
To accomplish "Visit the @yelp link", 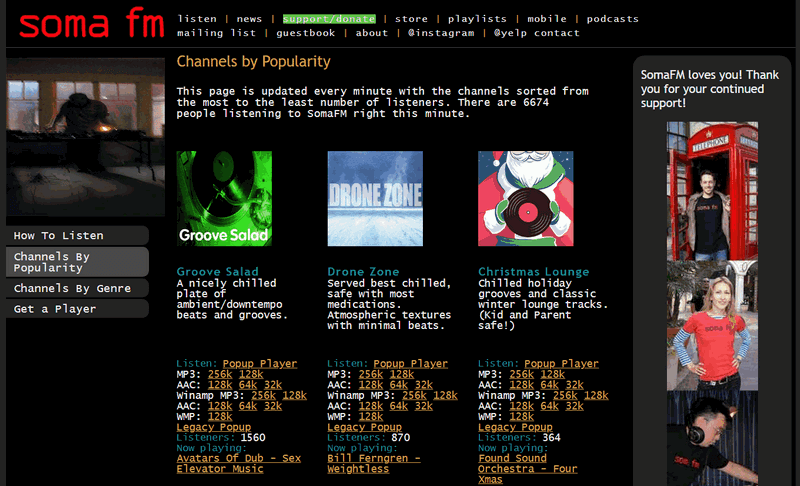I will 510,33.
